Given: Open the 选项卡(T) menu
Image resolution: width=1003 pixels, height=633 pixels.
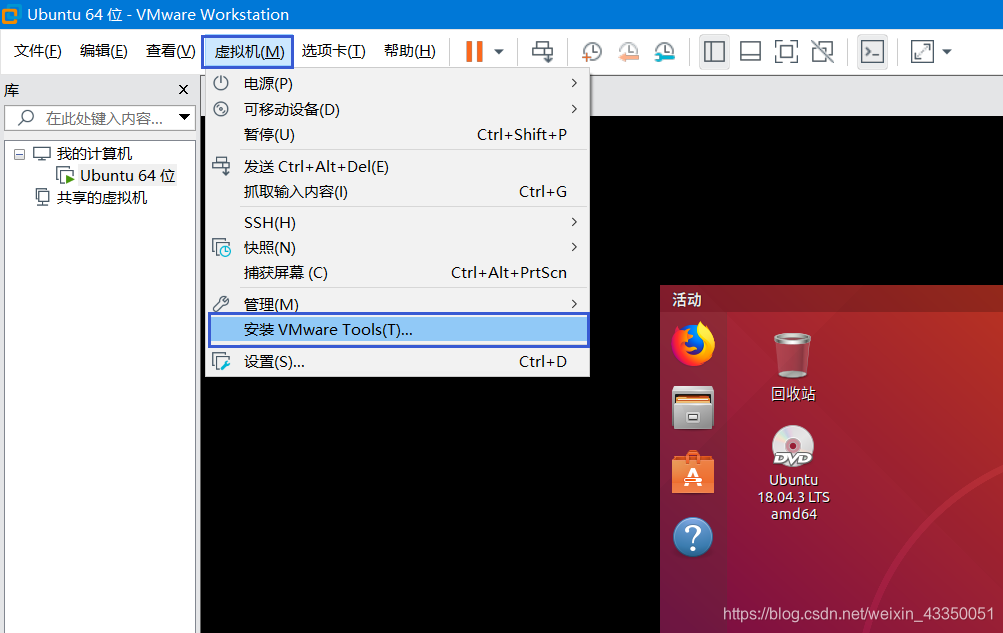Looking at the screenshot, I should 333,51.
